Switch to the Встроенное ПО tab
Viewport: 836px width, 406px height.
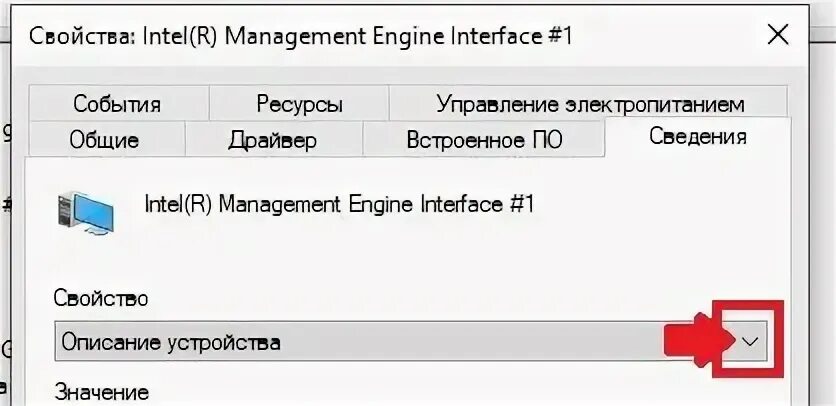click(484, 139)
